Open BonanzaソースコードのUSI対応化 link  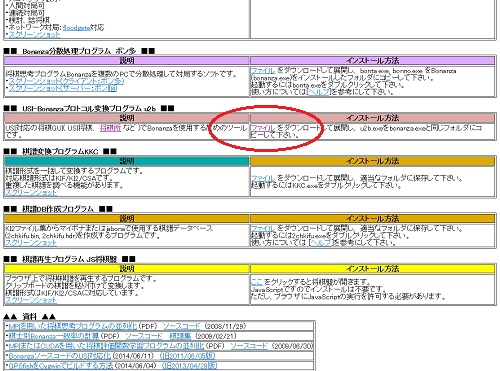click(x=60, y=356)
